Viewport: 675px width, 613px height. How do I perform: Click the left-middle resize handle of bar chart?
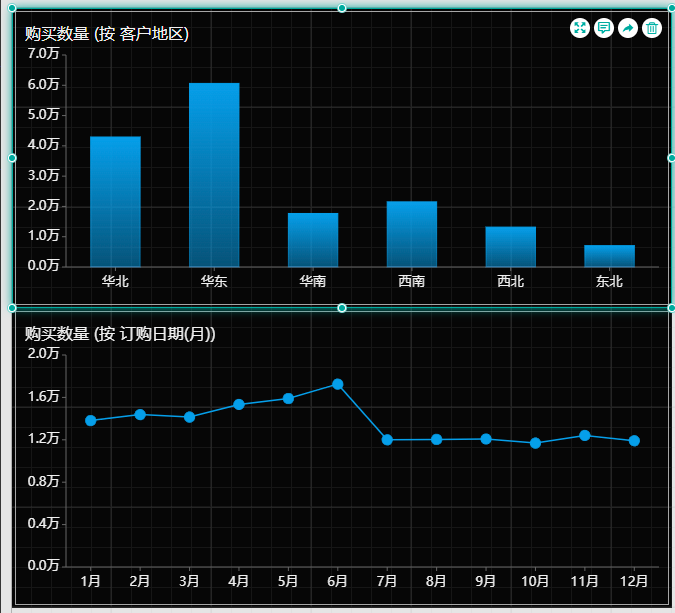(x=13, y=158)
